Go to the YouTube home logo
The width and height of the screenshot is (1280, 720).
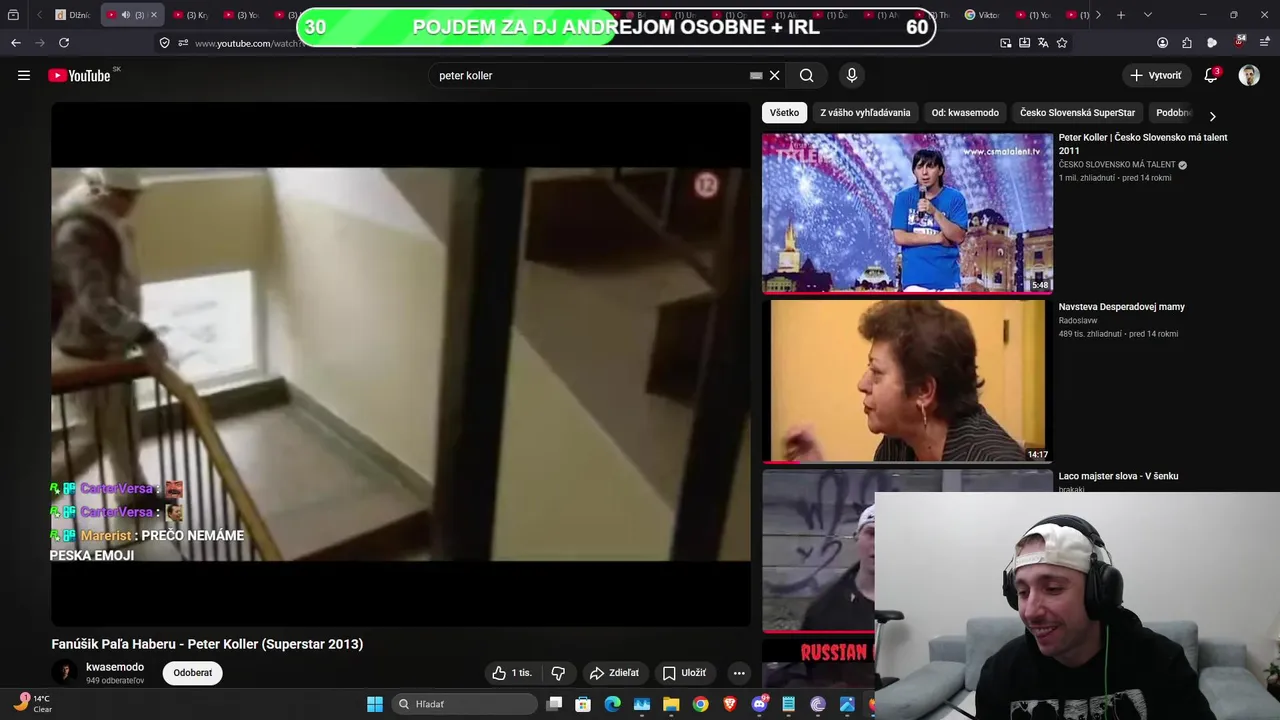pos(79,76)
